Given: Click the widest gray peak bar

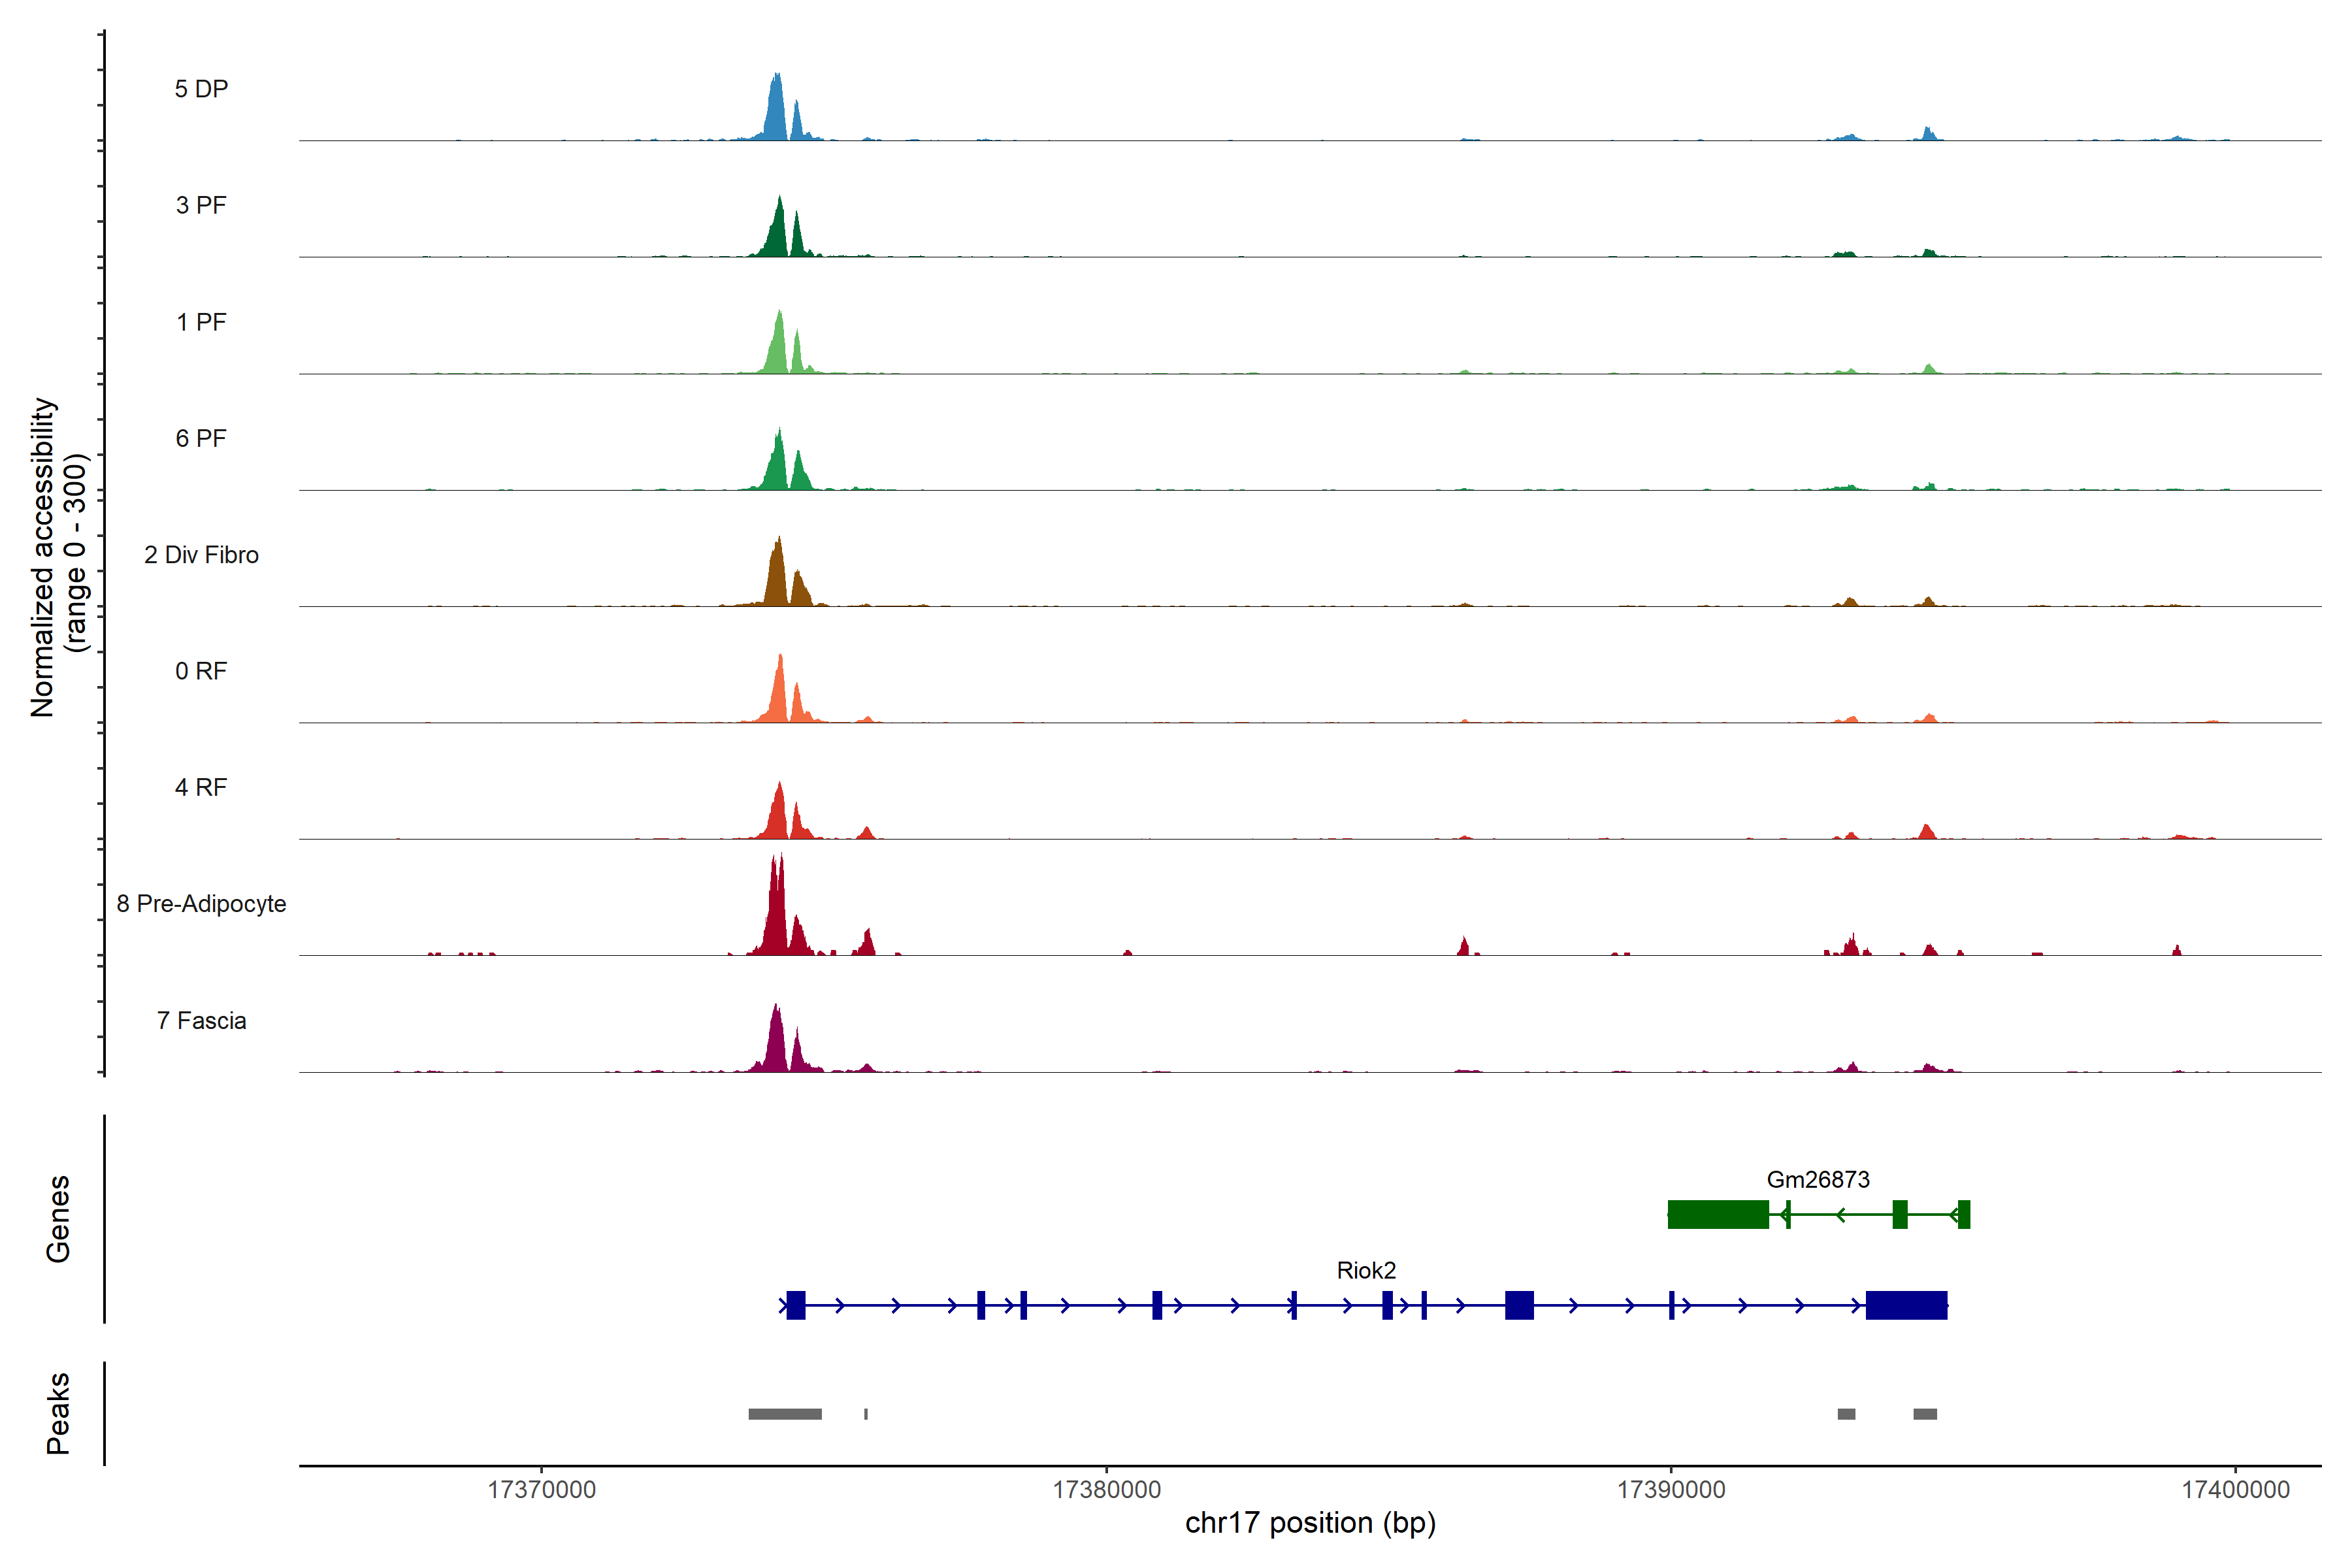Looking at the screenshot, I should 784,1414.
